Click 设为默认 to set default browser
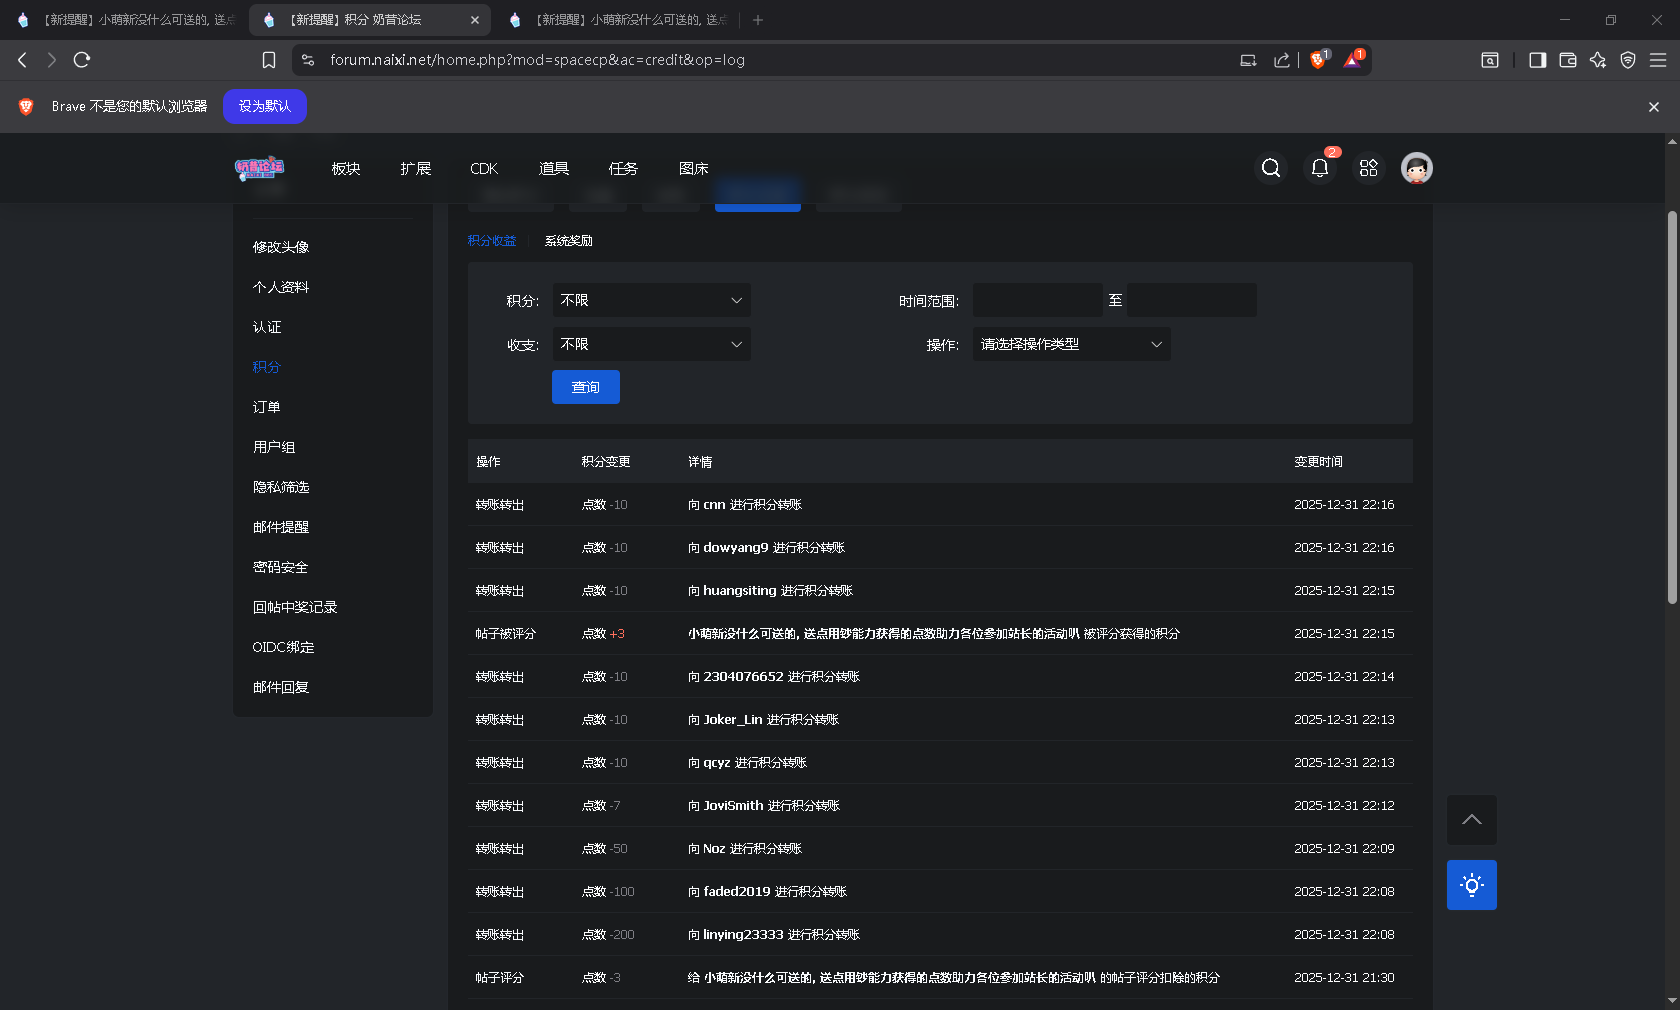The image size is (1680, 1010). click(265, 106)
